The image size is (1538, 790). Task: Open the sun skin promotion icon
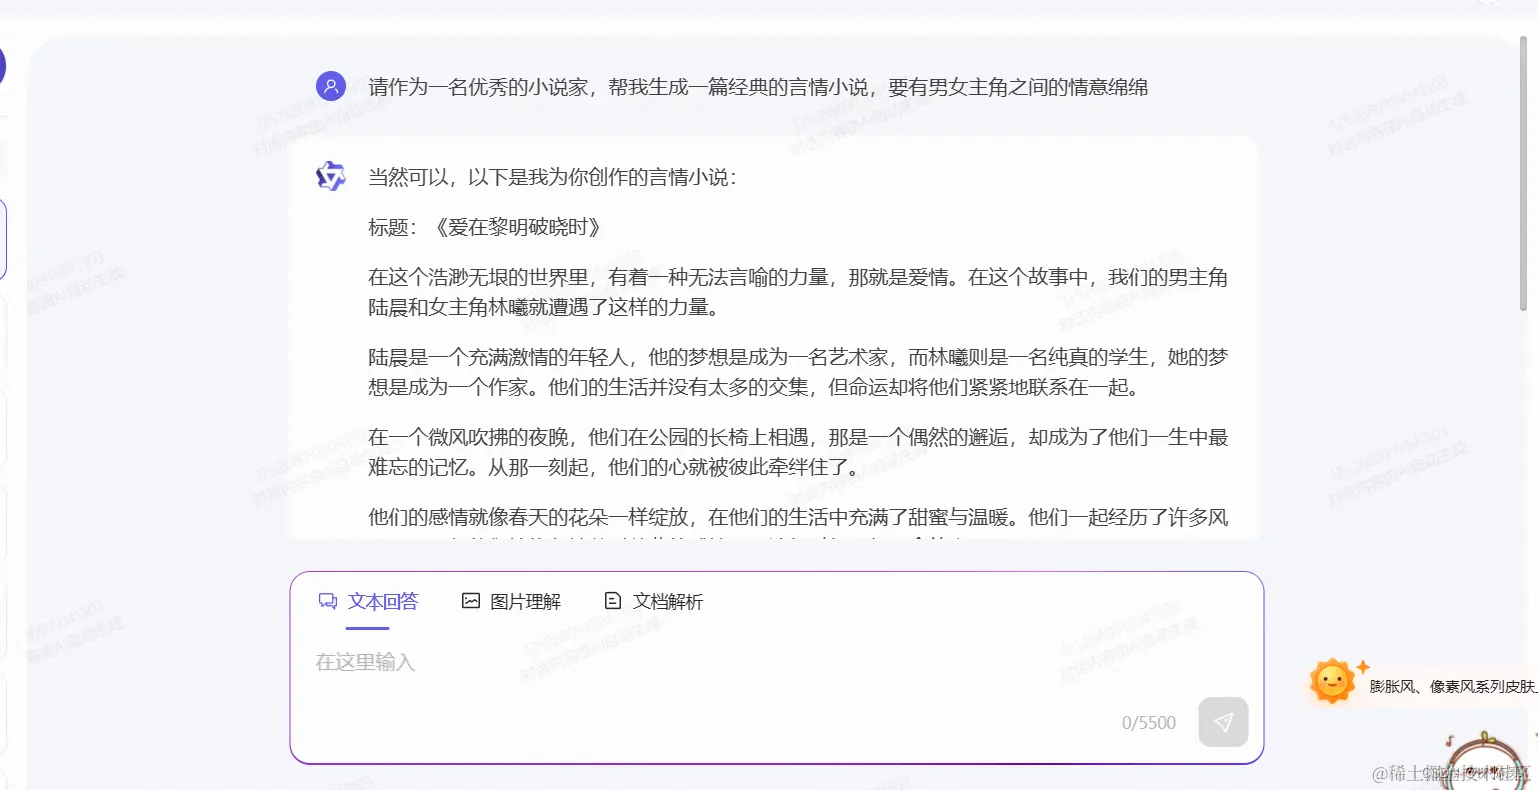1331,680
